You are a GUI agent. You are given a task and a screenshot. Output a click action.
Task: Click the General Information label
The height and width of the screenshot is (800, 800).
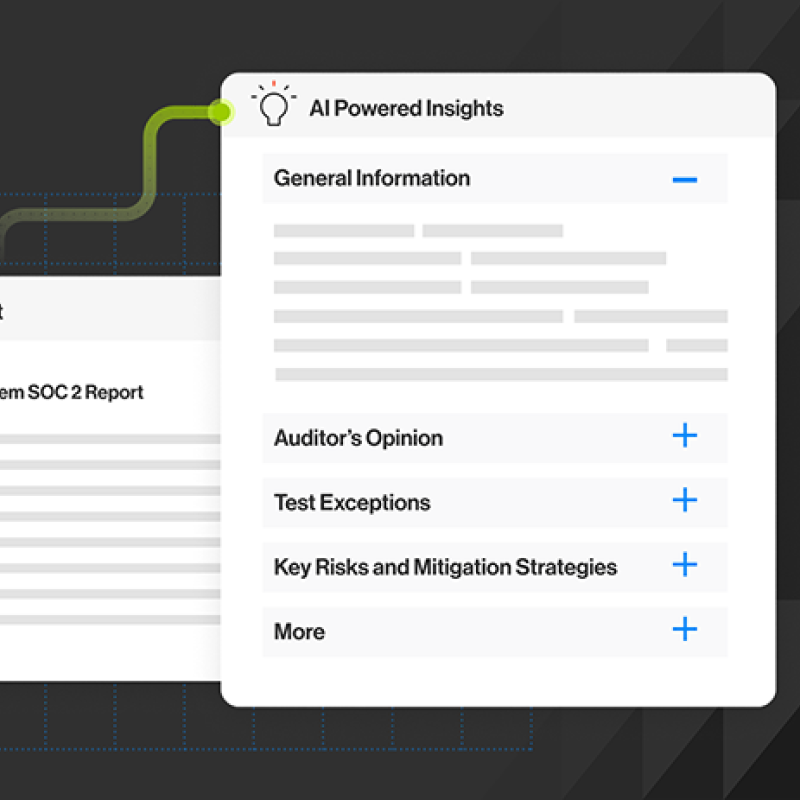[x=372, y=178]
